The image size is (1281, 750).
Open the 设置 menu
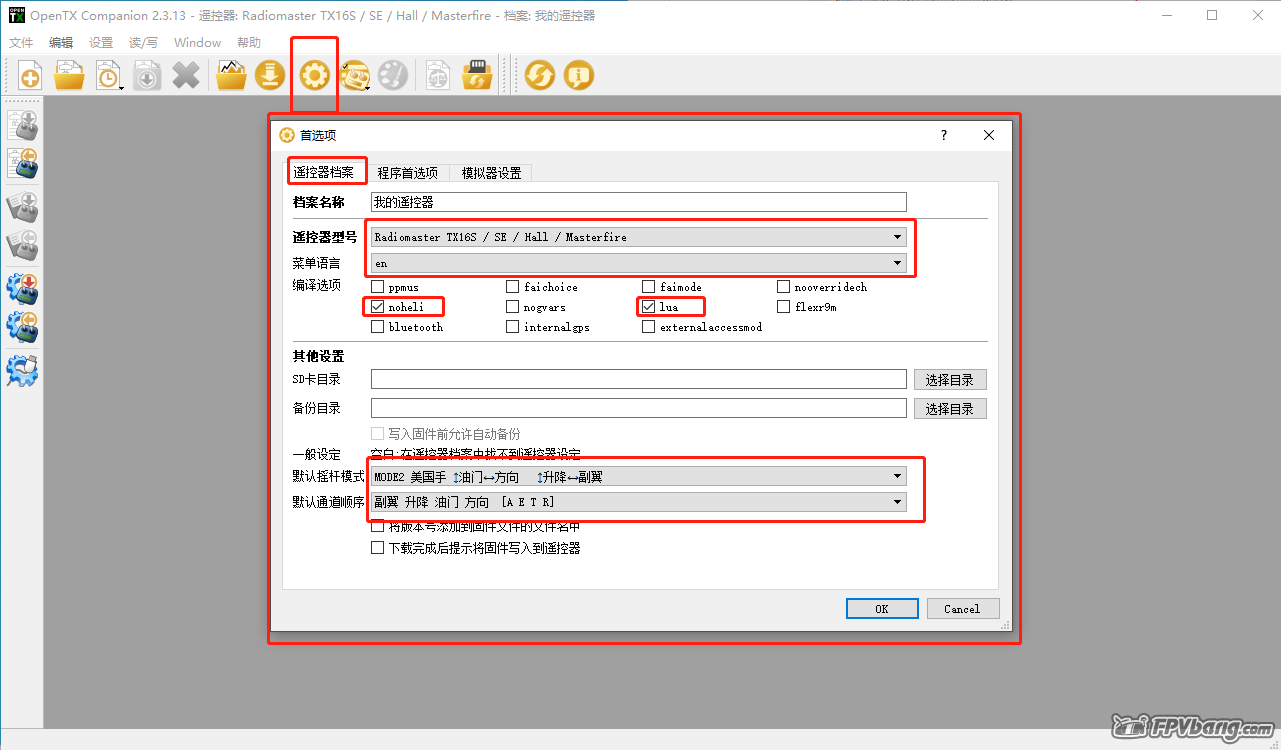click(x=101, y=43)
